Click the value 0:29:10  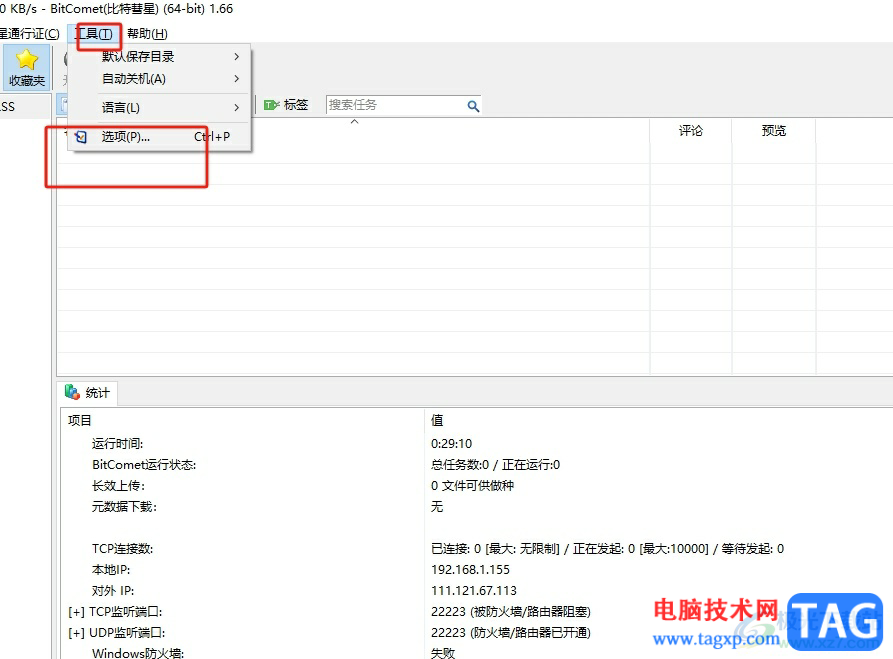point(452,444)
